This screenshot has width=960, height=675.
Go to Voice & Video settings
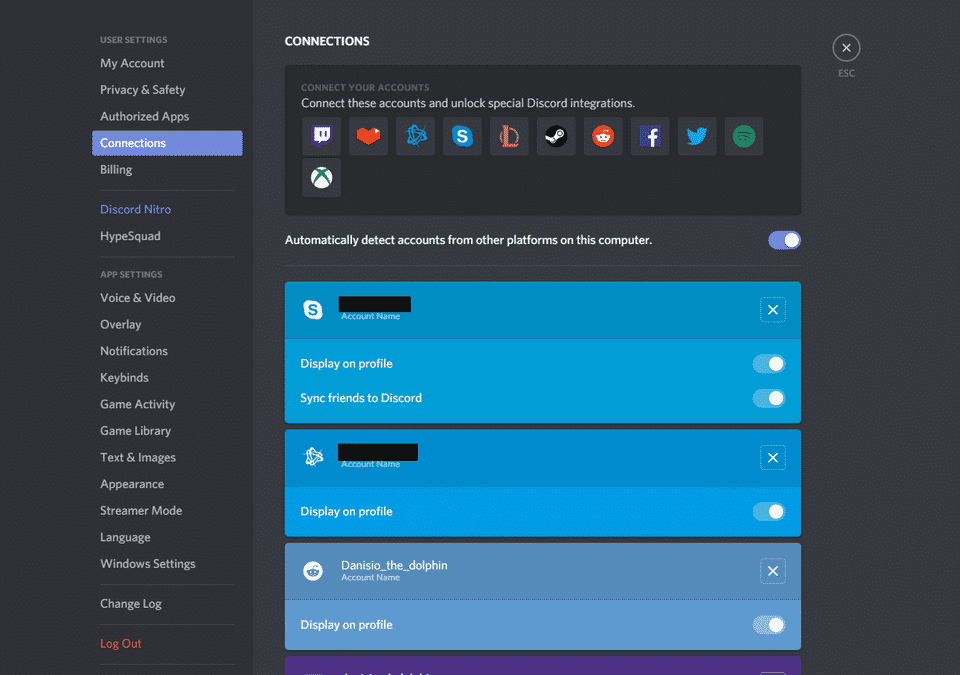[x=137, y=298]
